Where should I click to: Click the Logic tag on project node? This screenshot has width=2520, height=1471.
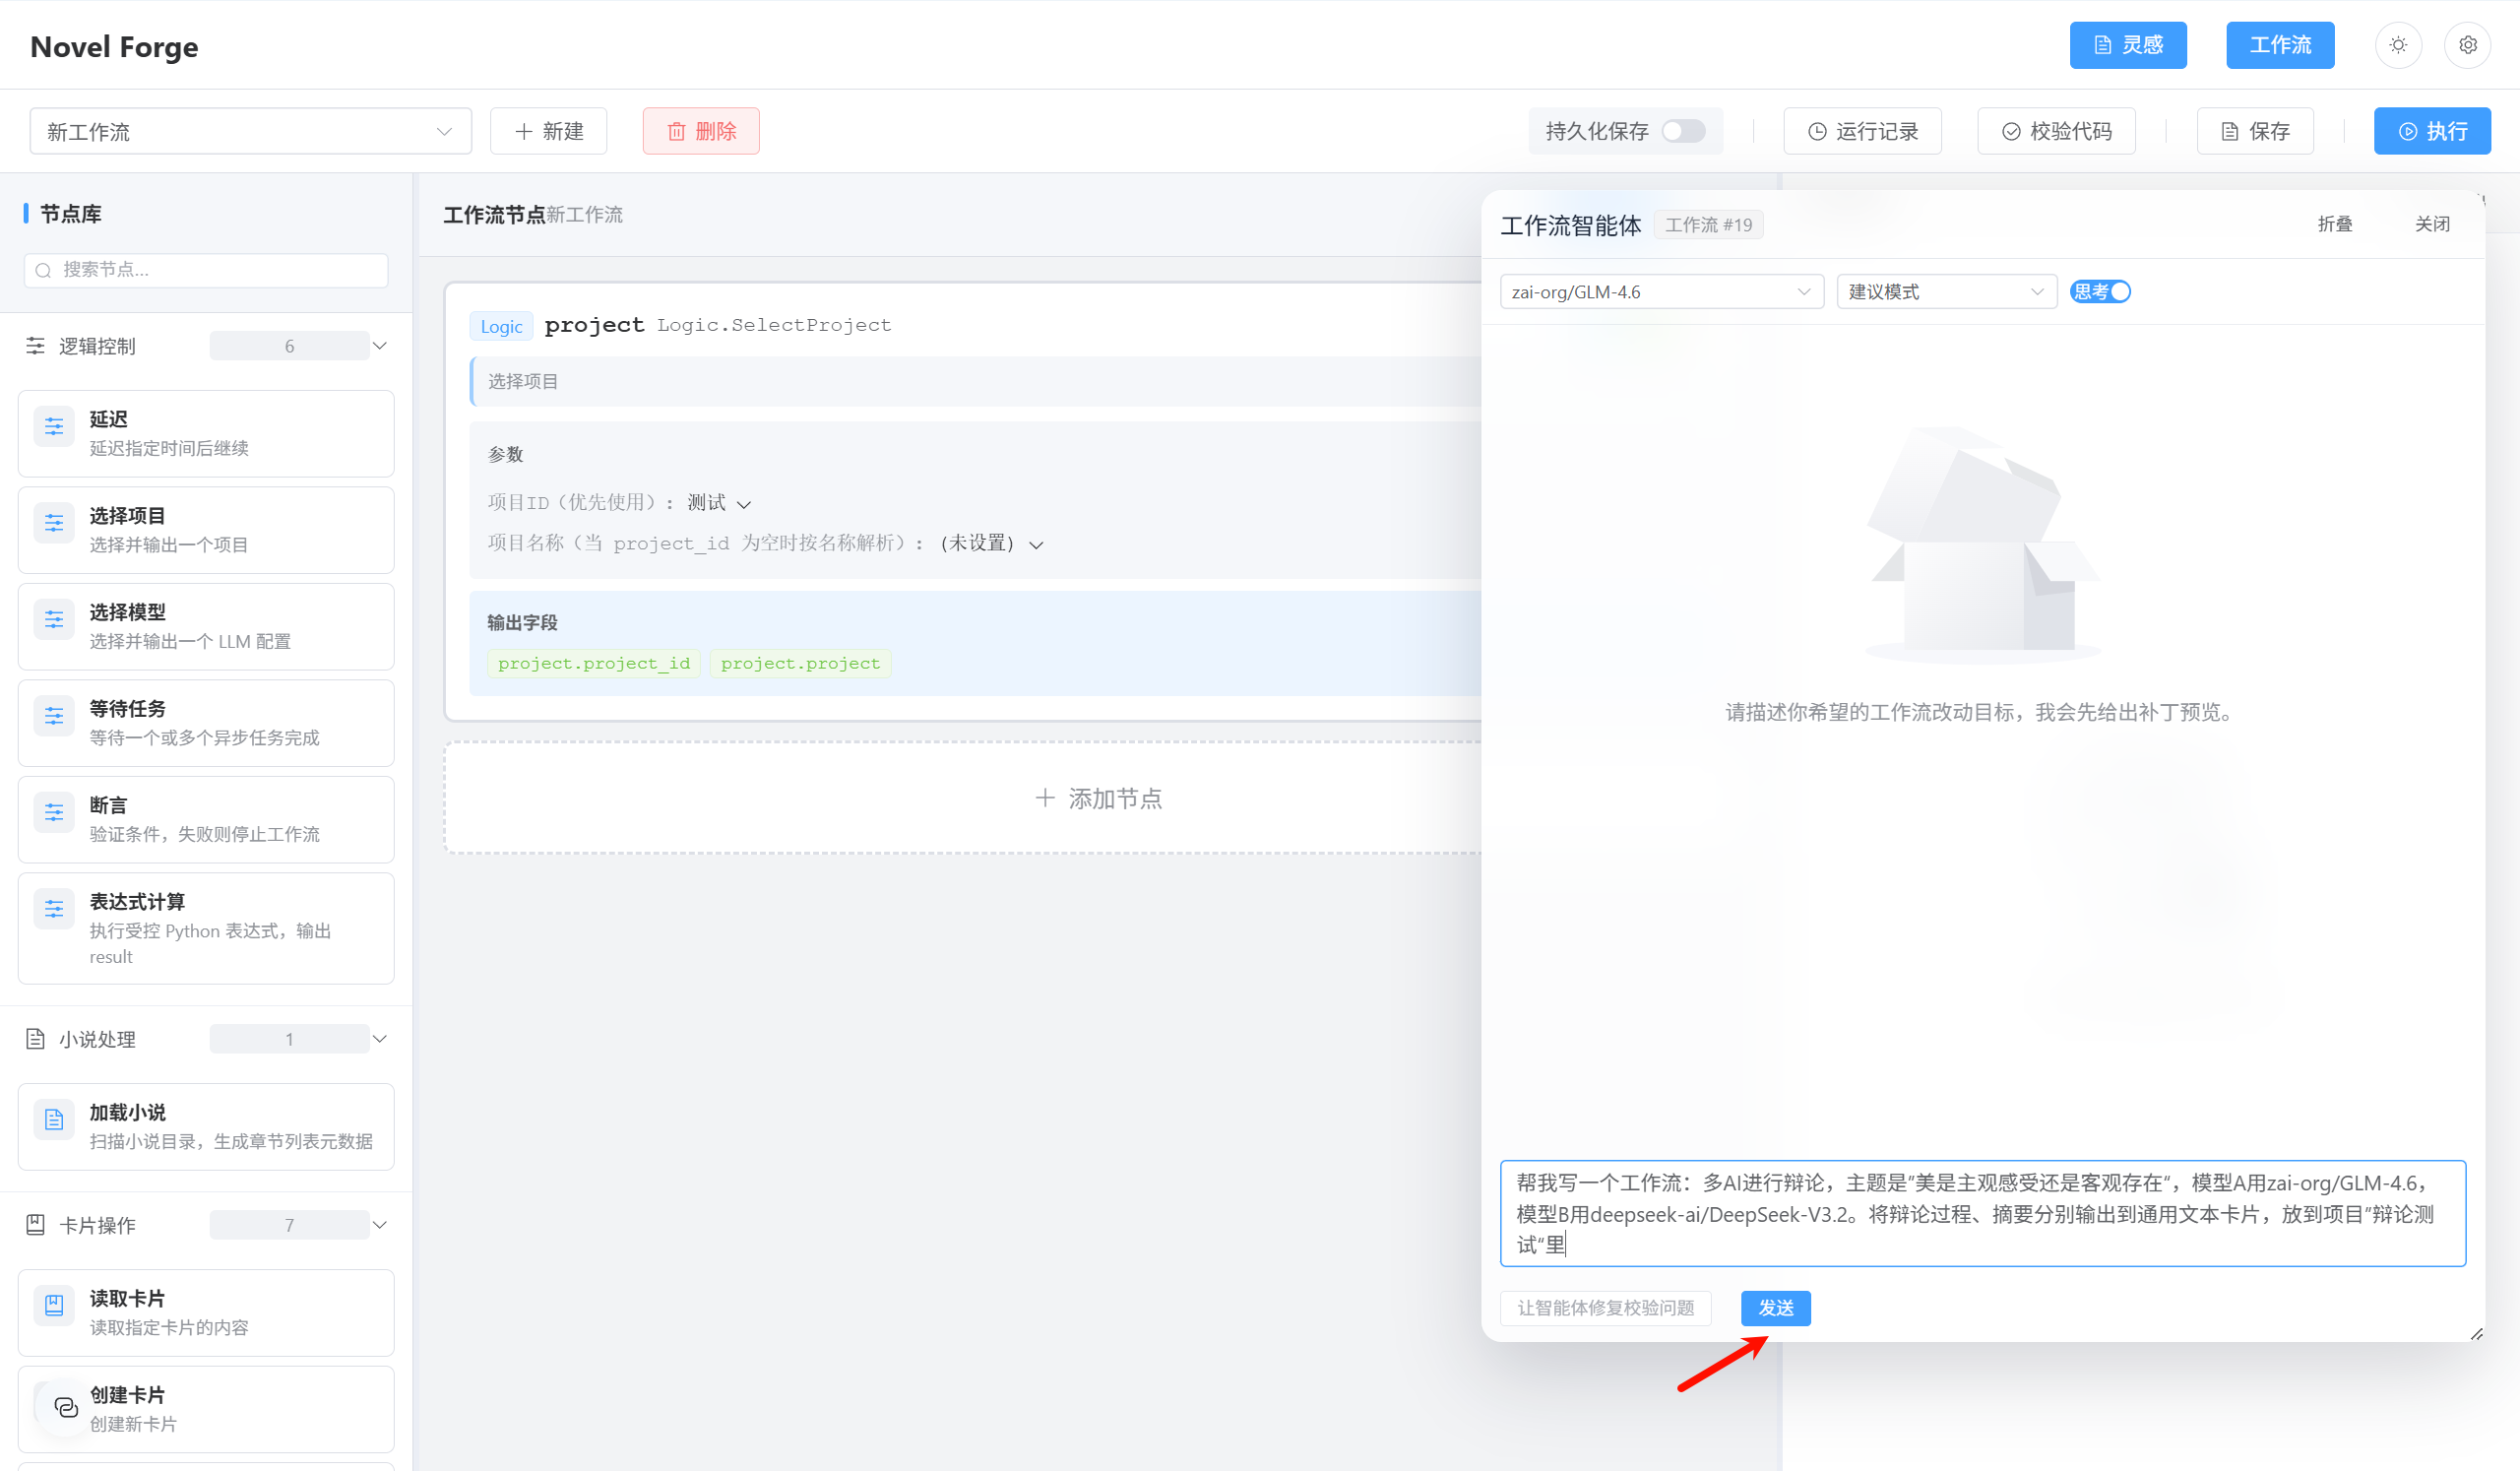(x=501, y=326)
